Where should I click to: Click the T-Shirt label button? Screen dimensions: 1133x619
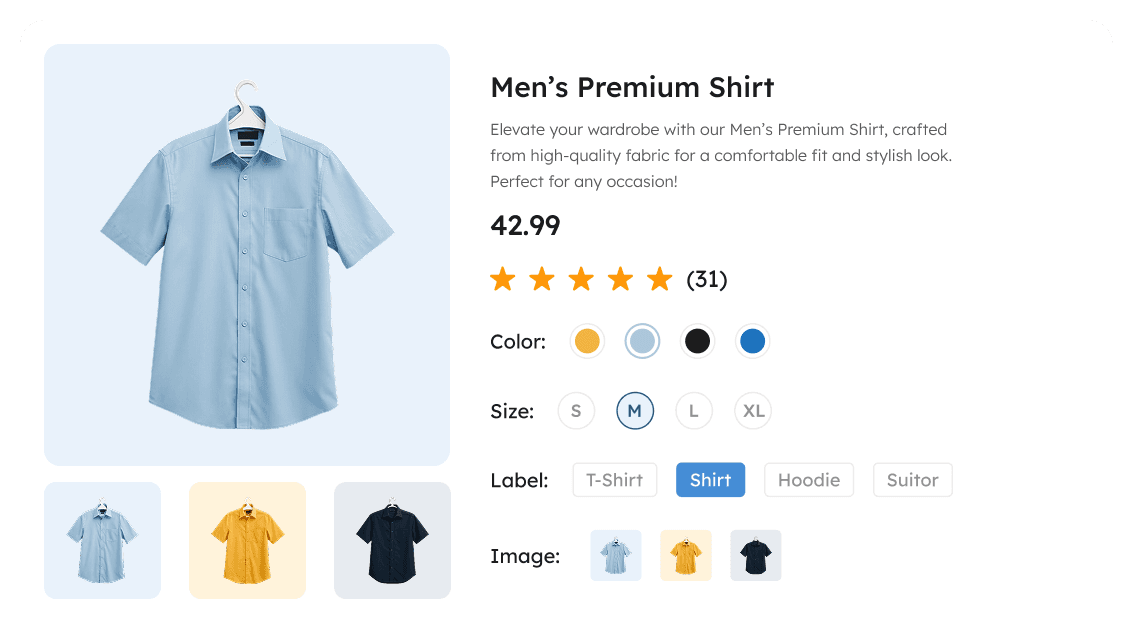(614, 480)
